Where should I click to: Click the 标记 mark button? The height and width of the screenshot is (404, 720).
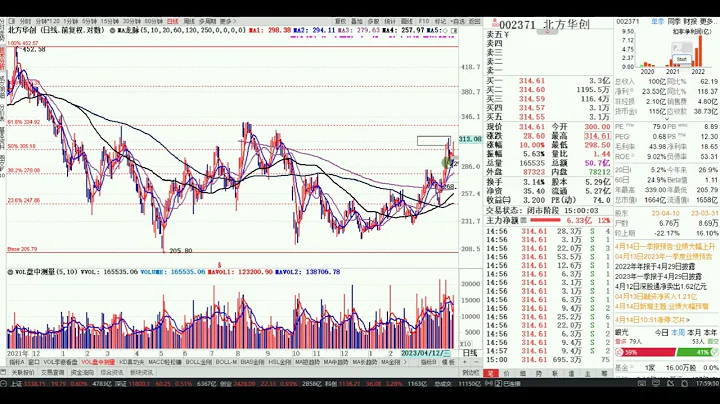(440, 22)
